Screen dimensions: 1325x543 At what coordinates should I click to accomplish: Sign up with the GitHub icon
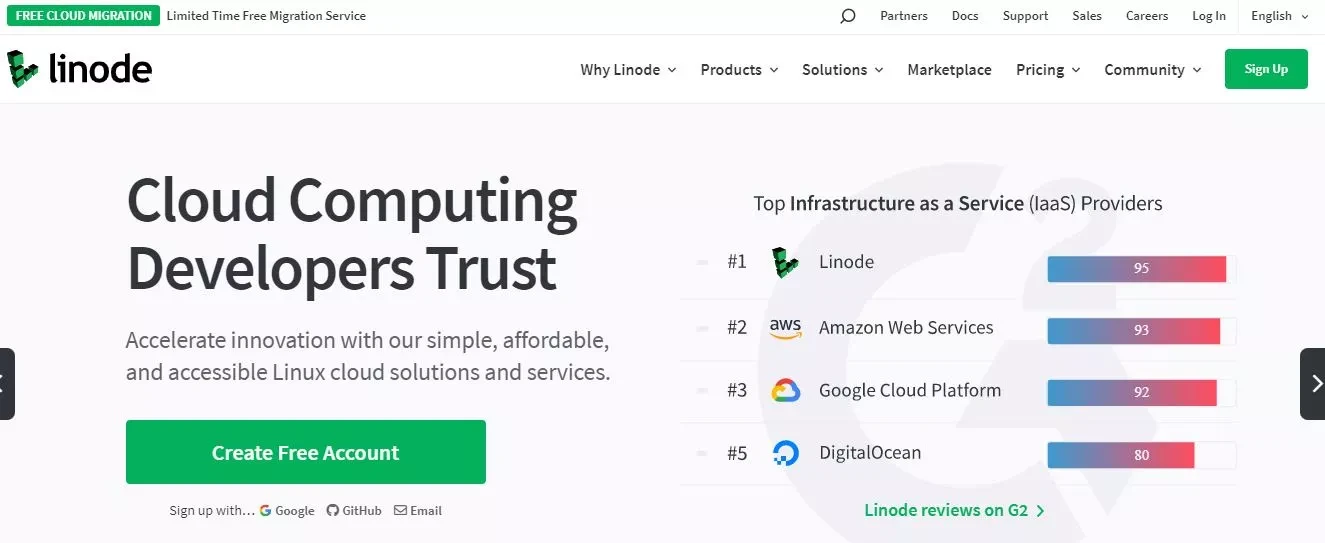click(333, 510)
